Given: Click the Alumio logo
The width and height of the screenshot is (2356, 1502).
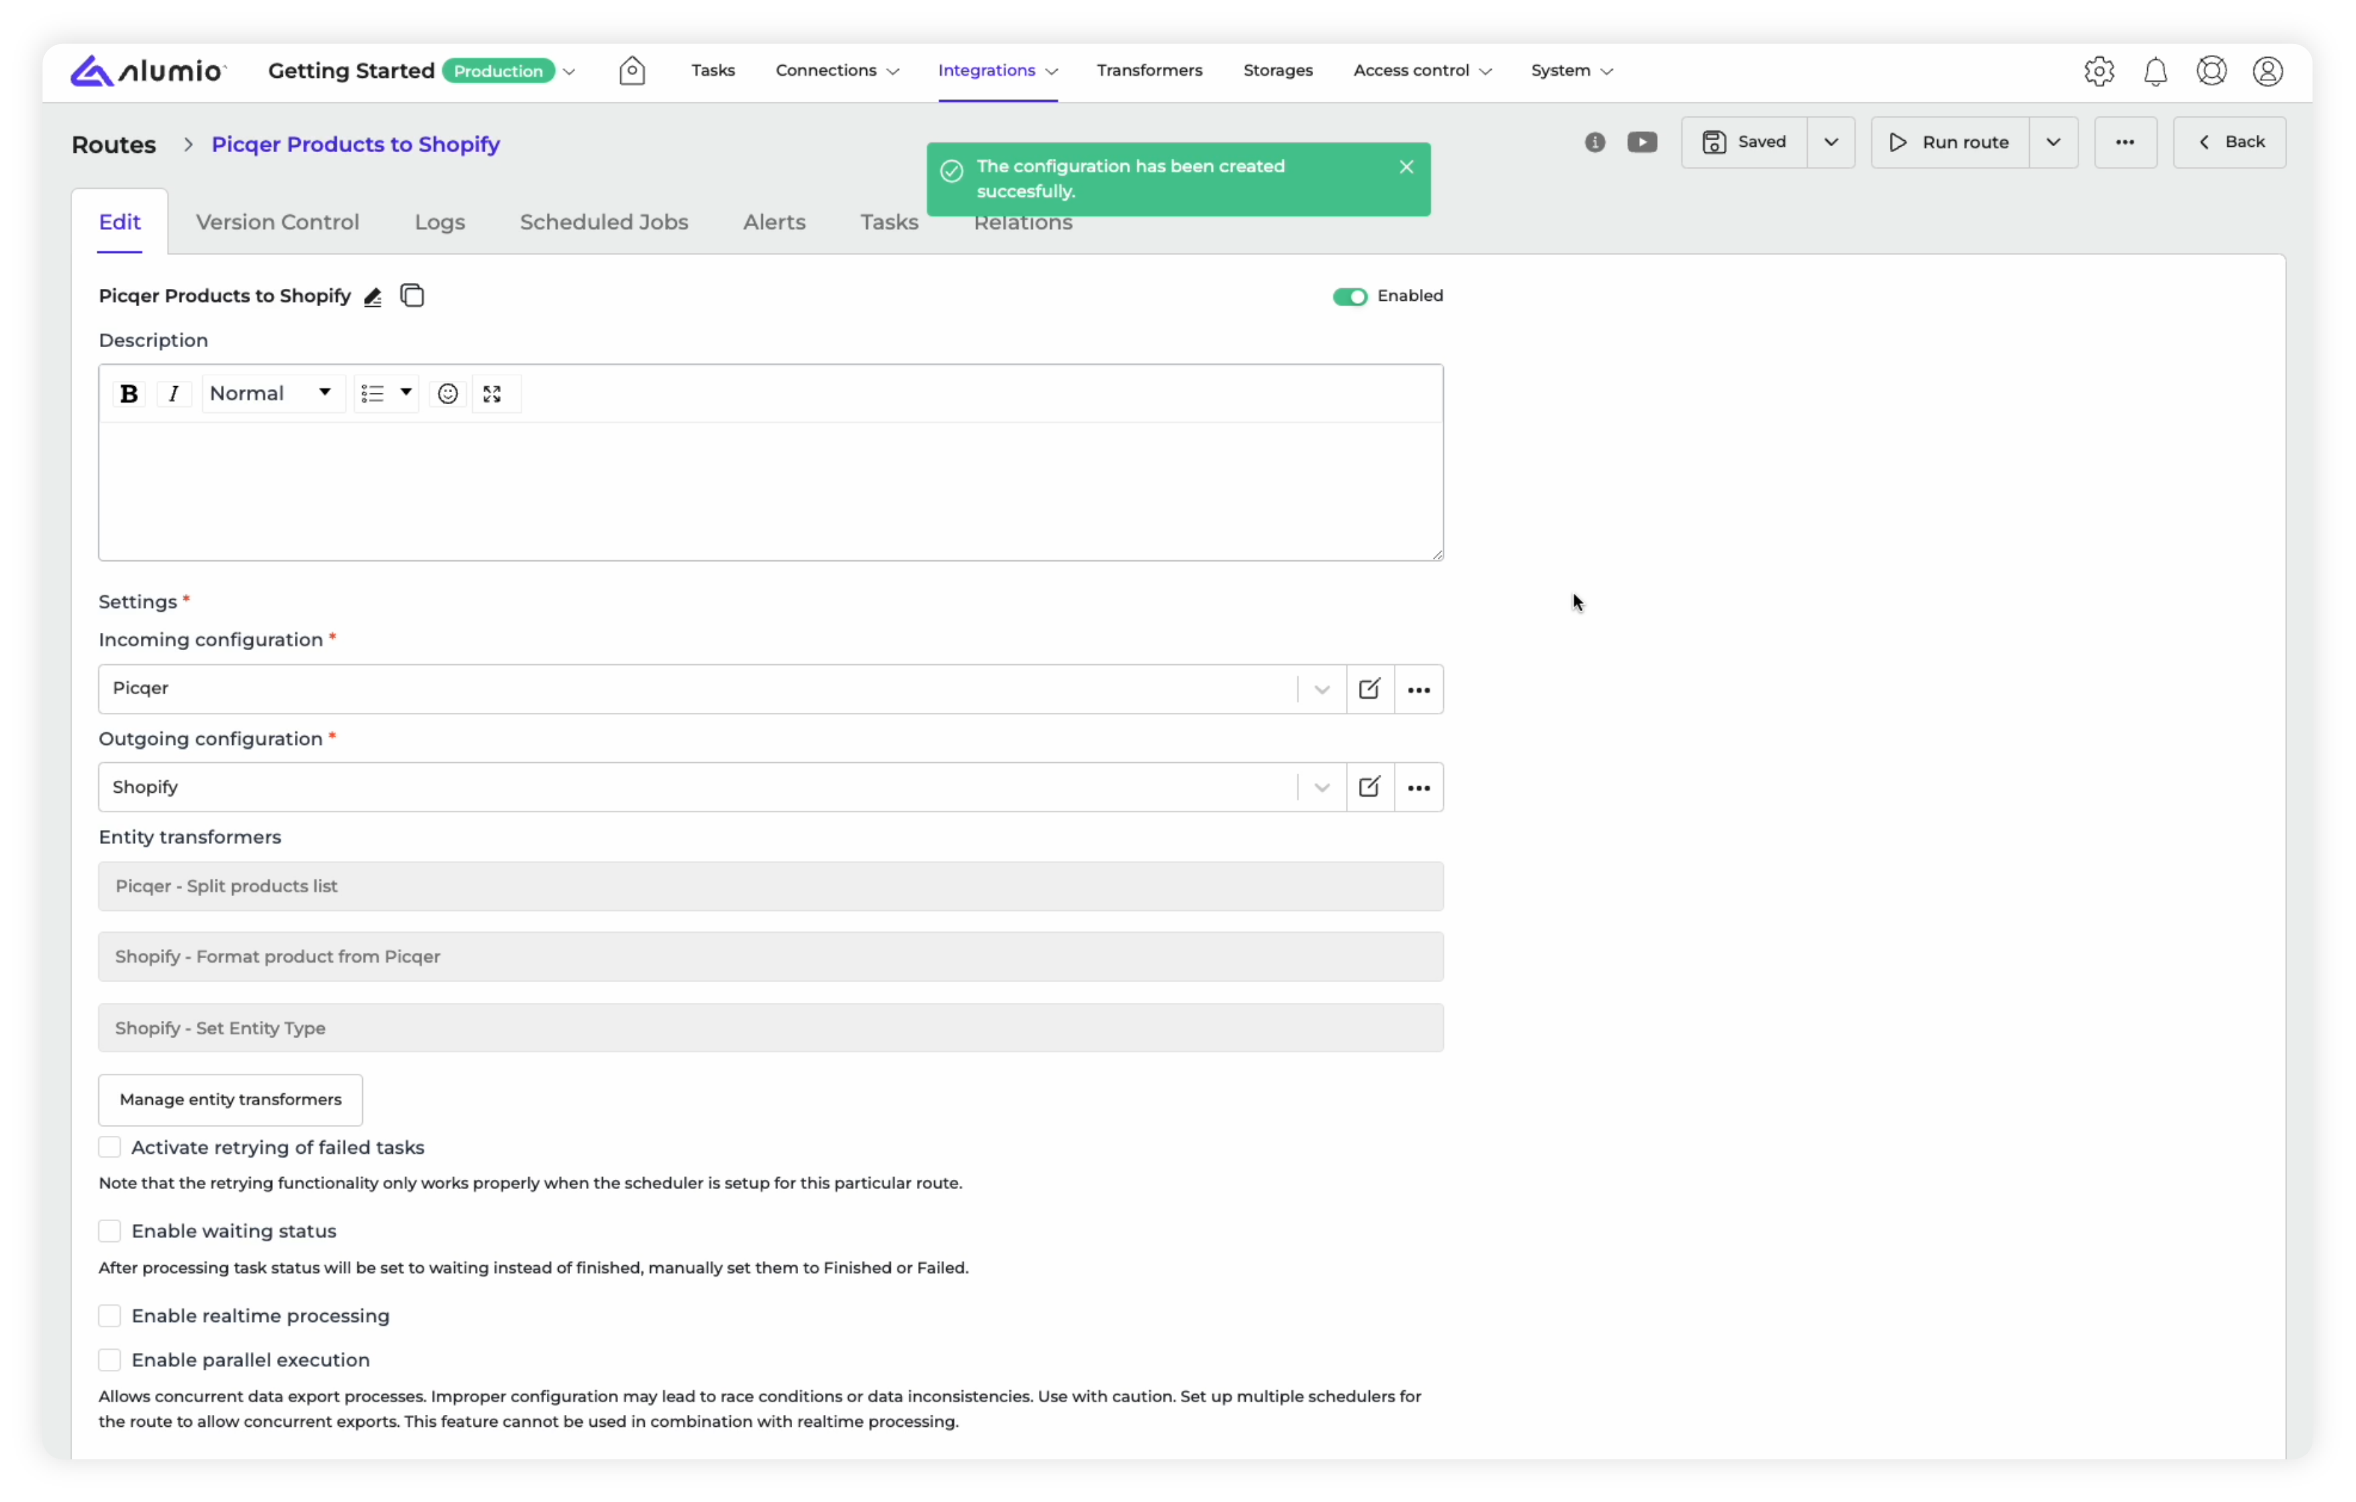Looking at the screenshot, I should 148,70.
